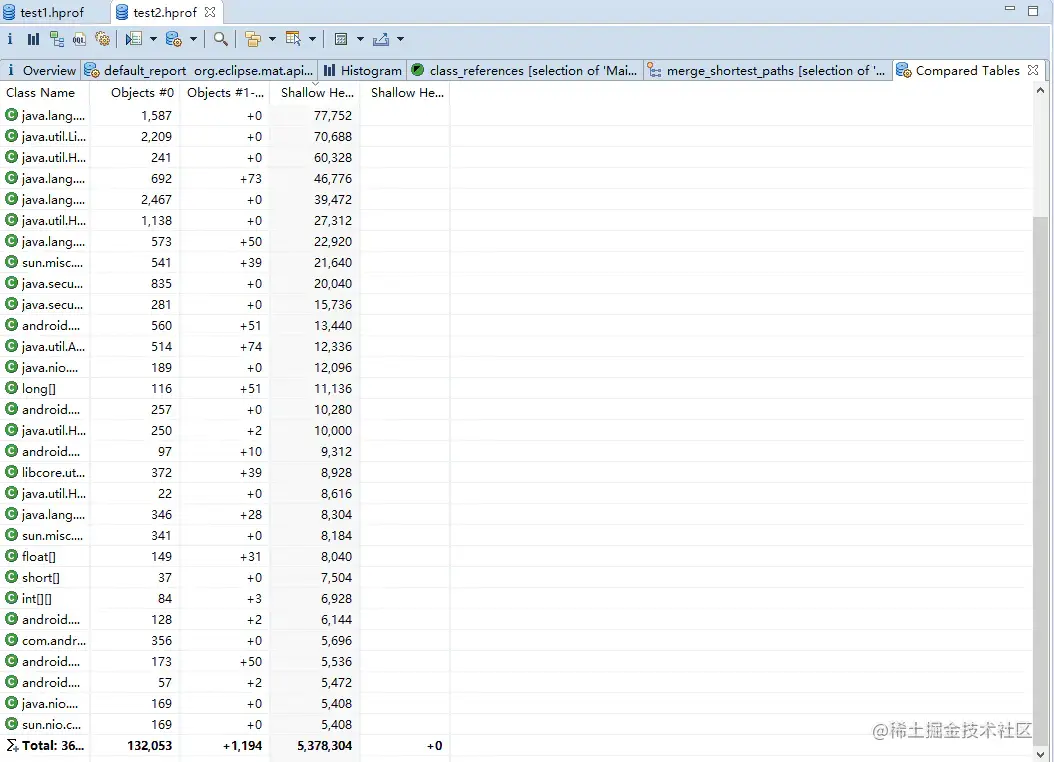This screenshot has height=762, width=1054.
Task: Click shallow heap value 10,000
Action: [x=333, y=430]
